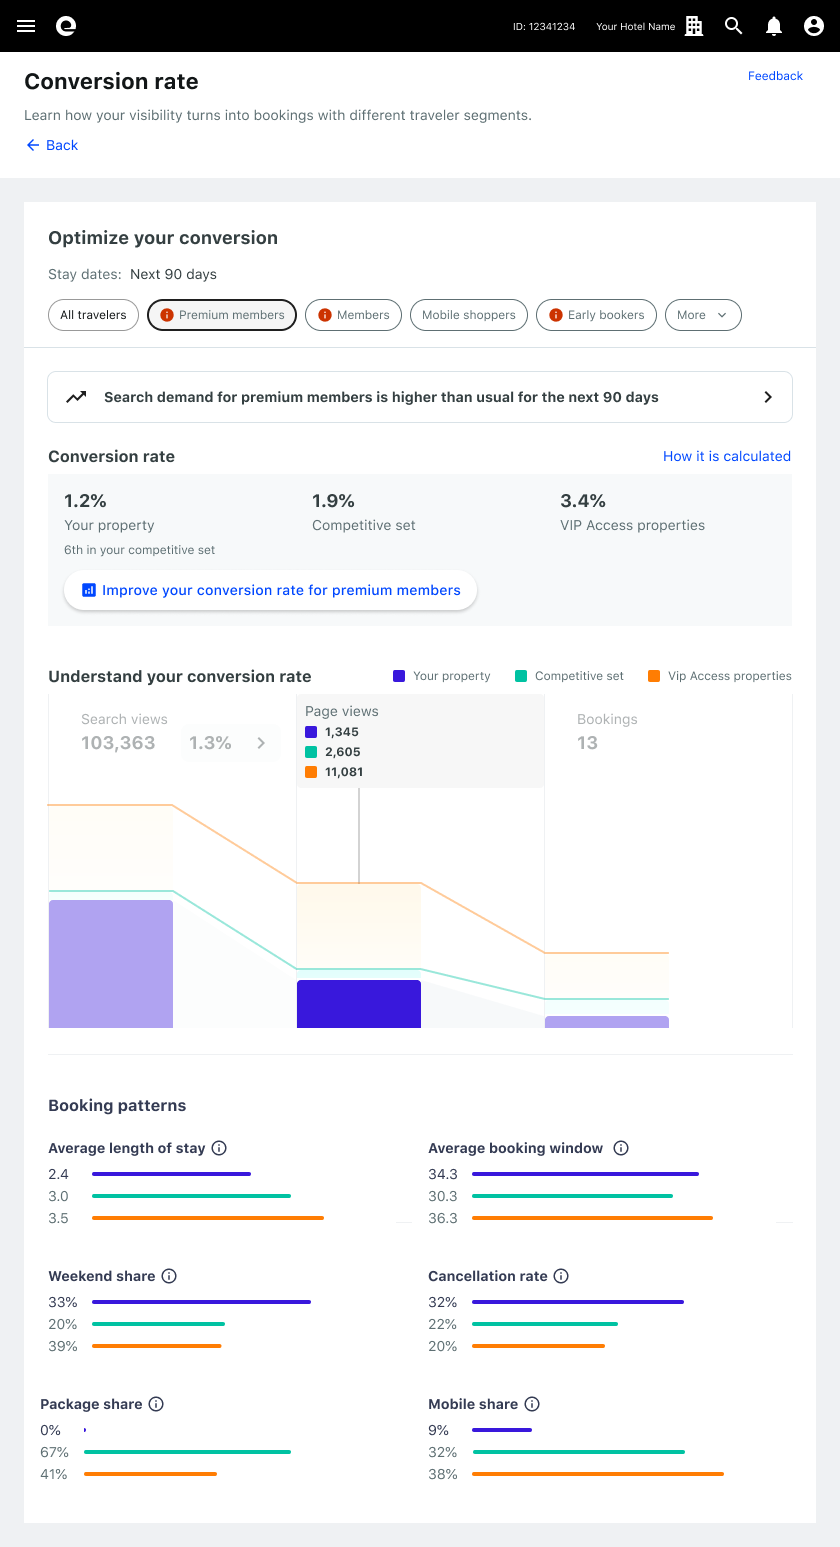Image resolution: width=840 pixels, height=1547 pixels.
Task: Open the notifications bell
Action: point(774,26)
